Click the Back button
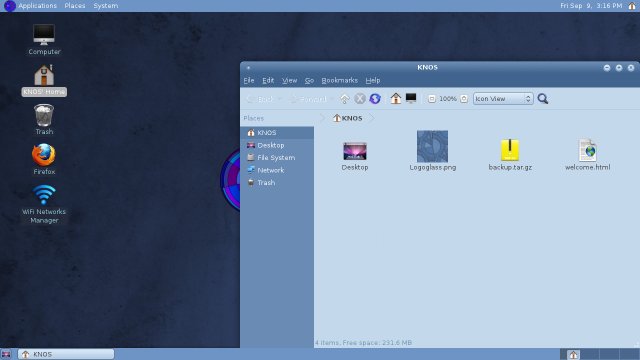Image resolution: width=640 pixels, height=360 pixels. click(260, 99)
